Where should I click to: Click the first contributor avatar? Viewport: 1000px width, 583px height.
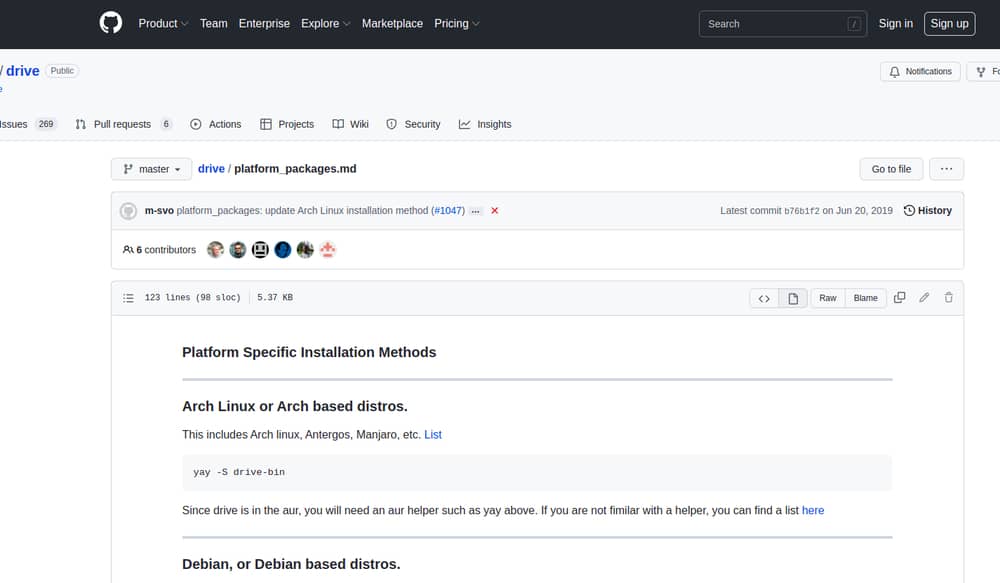[216, 250]
